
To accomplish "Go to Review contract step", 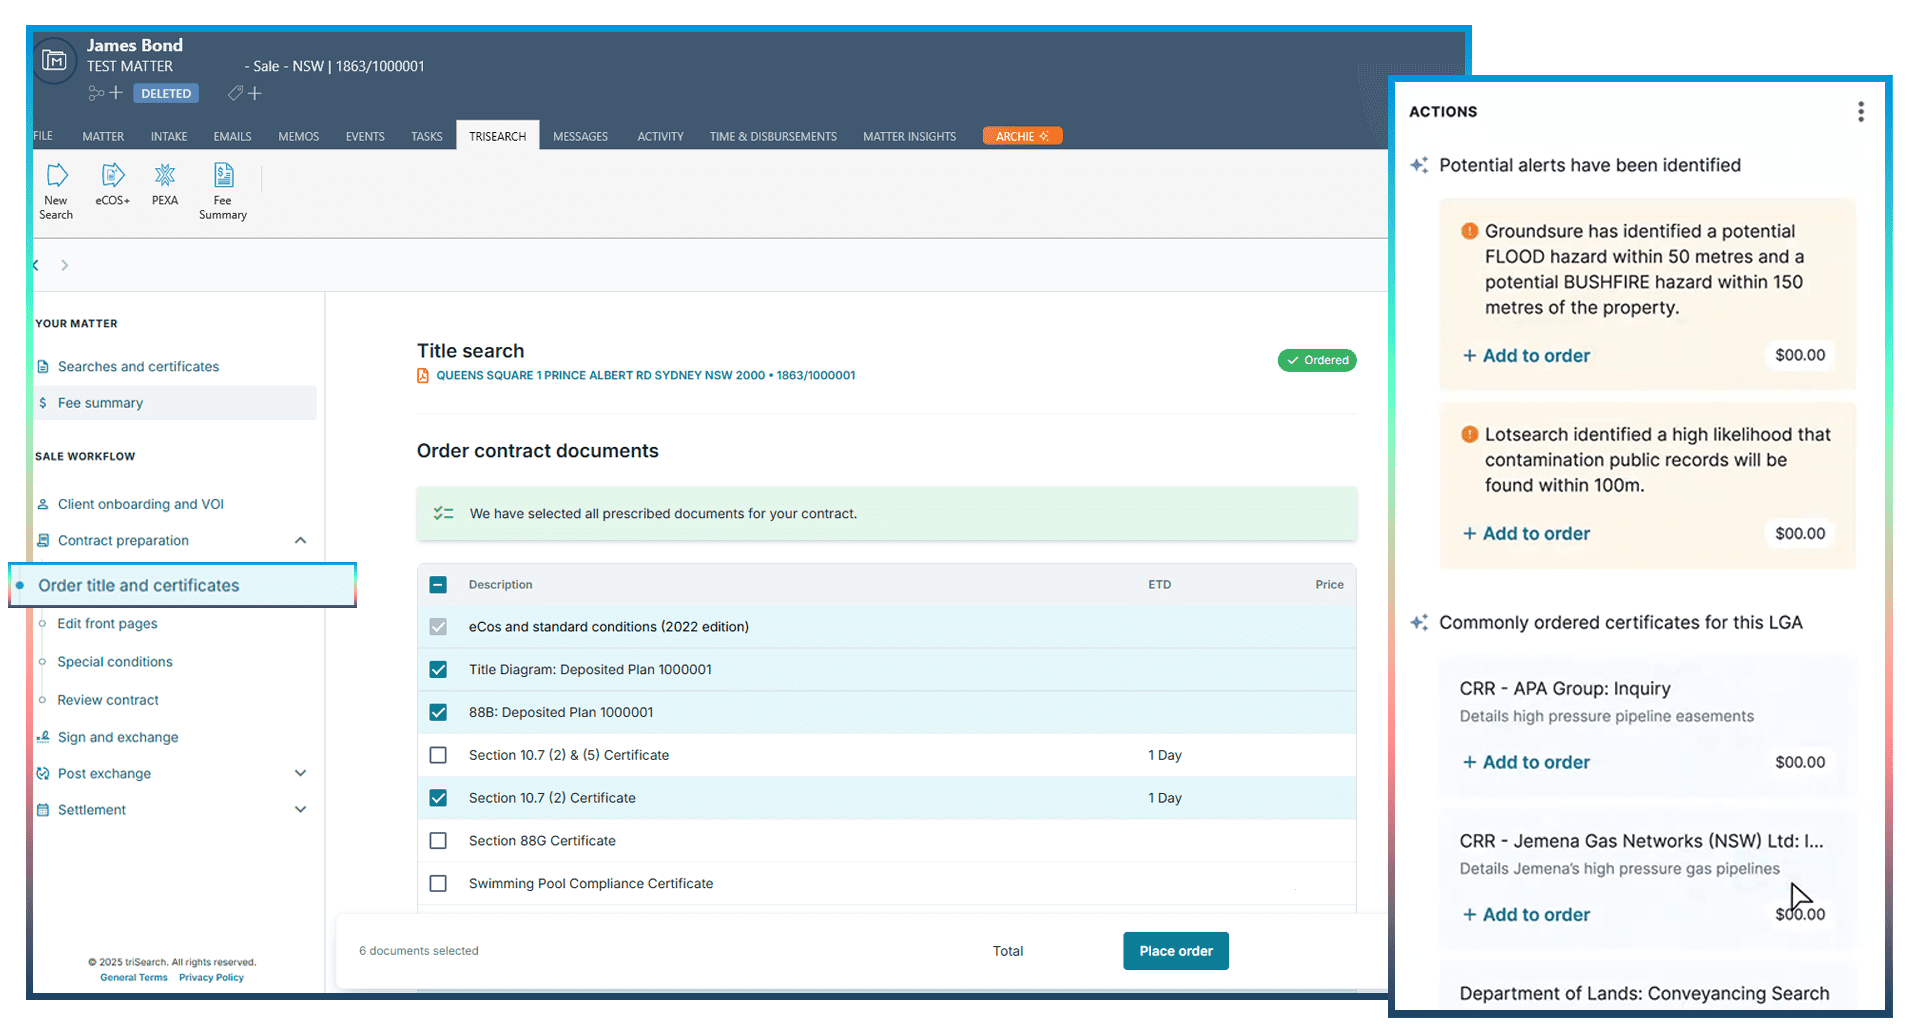I will point(108,700).
